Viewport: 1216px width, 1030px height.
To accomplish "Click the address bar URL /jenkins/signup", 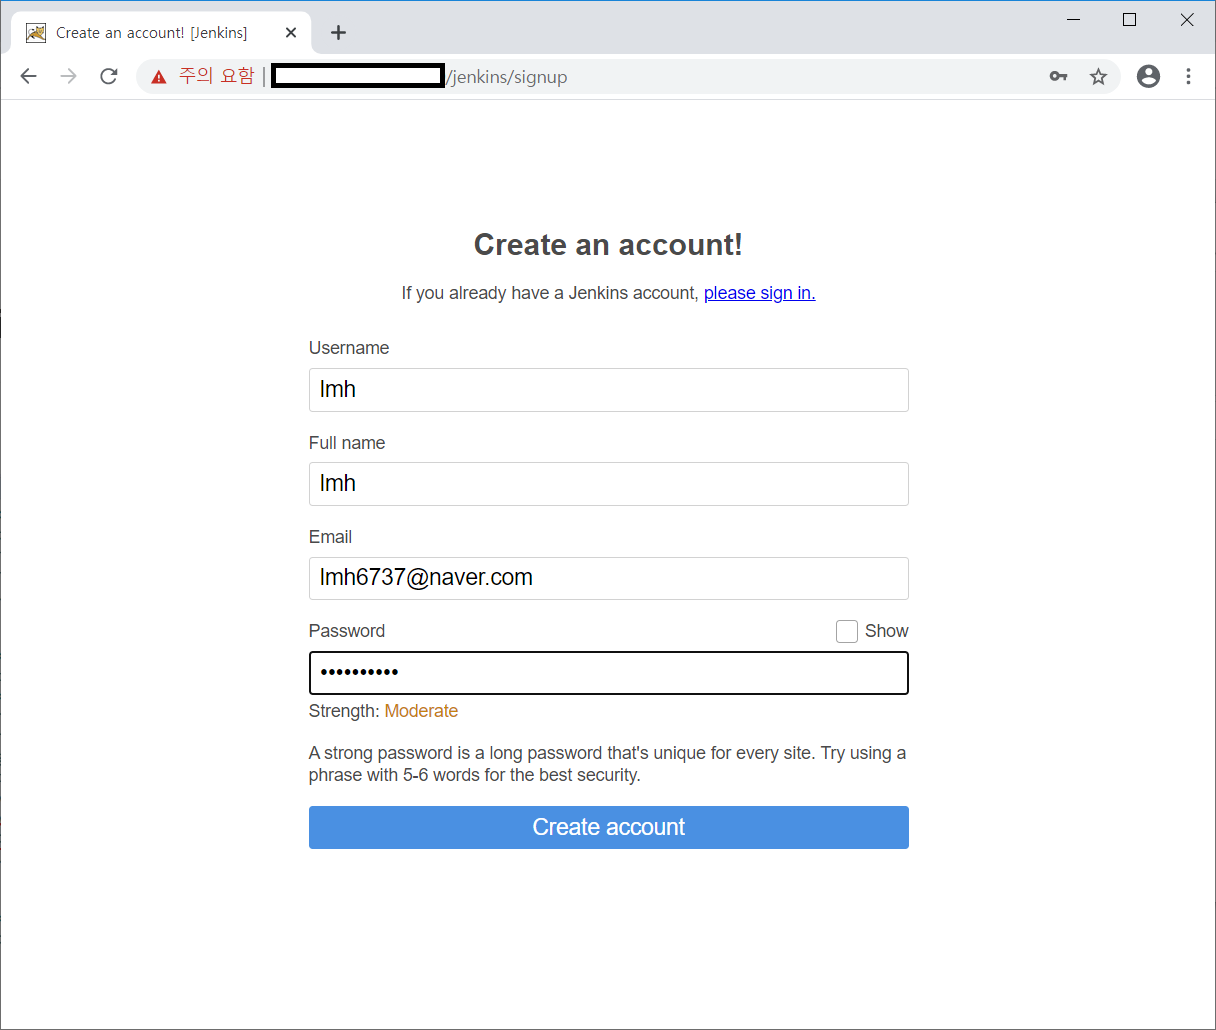I will coord(507,77).
